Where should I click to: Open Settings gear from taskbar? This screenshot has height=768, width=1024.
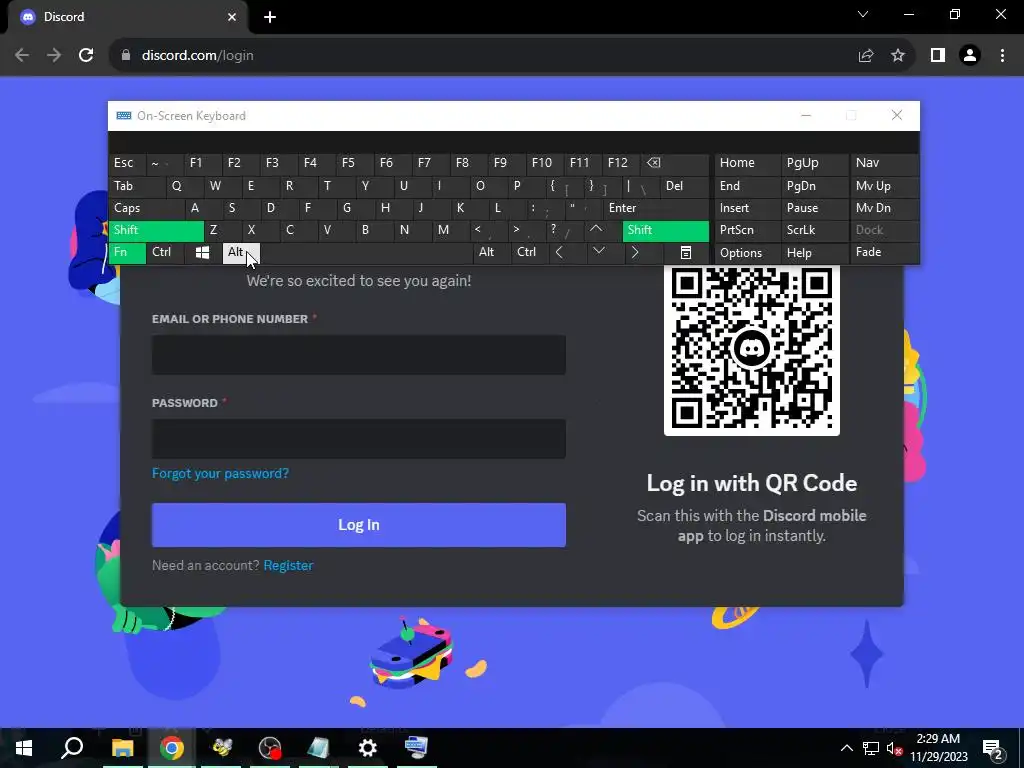point(368,748)
